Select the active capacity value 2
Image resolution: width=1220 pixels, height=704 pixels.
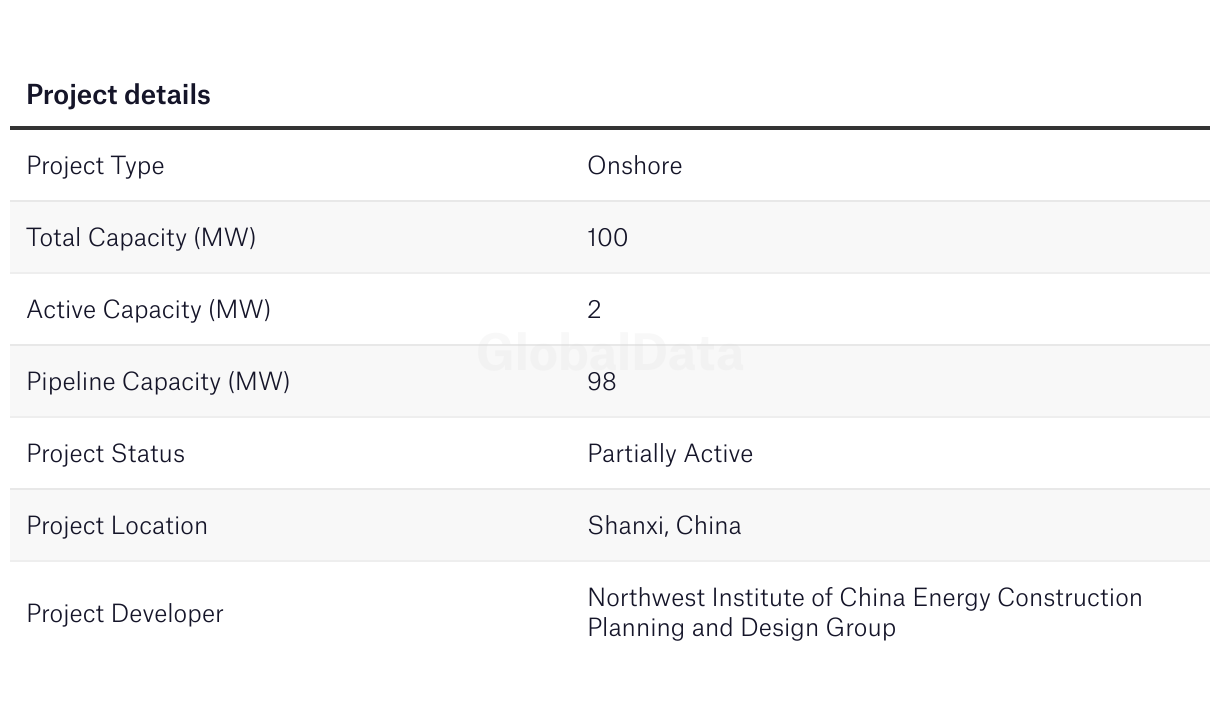(x=594, y=309)
